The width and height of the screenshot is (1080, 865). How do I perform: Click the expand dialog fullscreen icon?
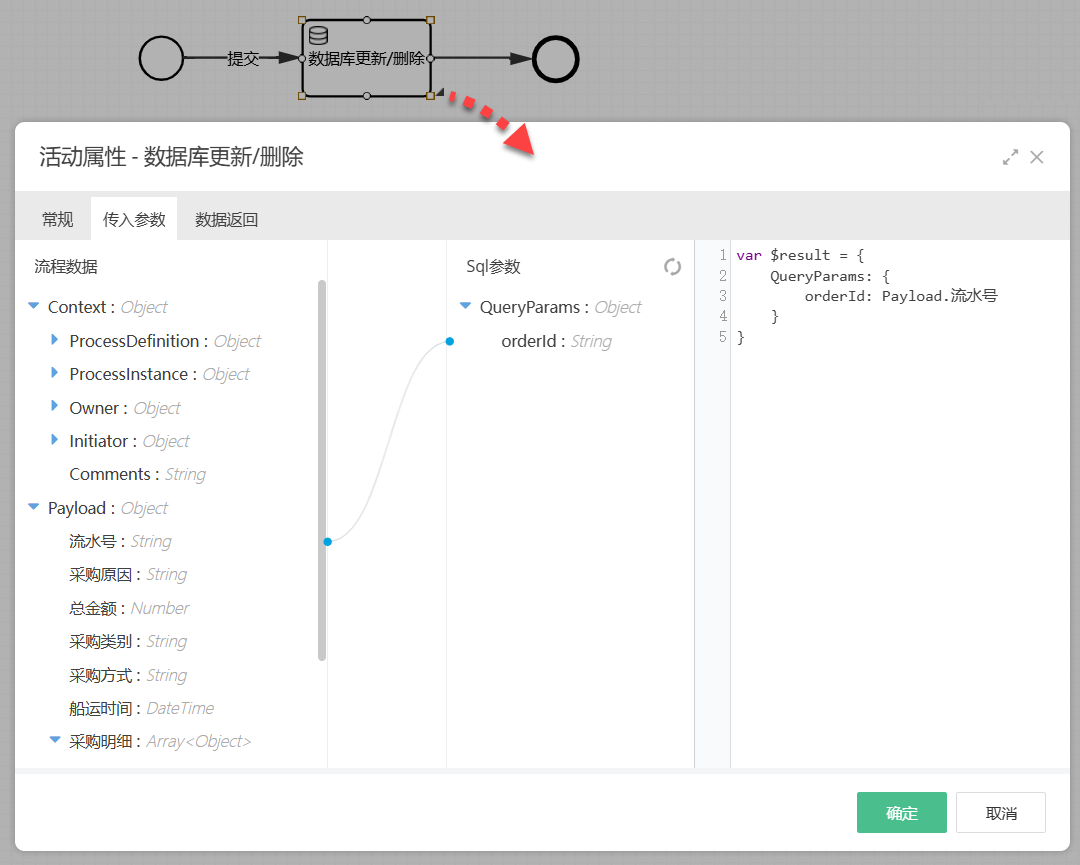pos(1011,157)
